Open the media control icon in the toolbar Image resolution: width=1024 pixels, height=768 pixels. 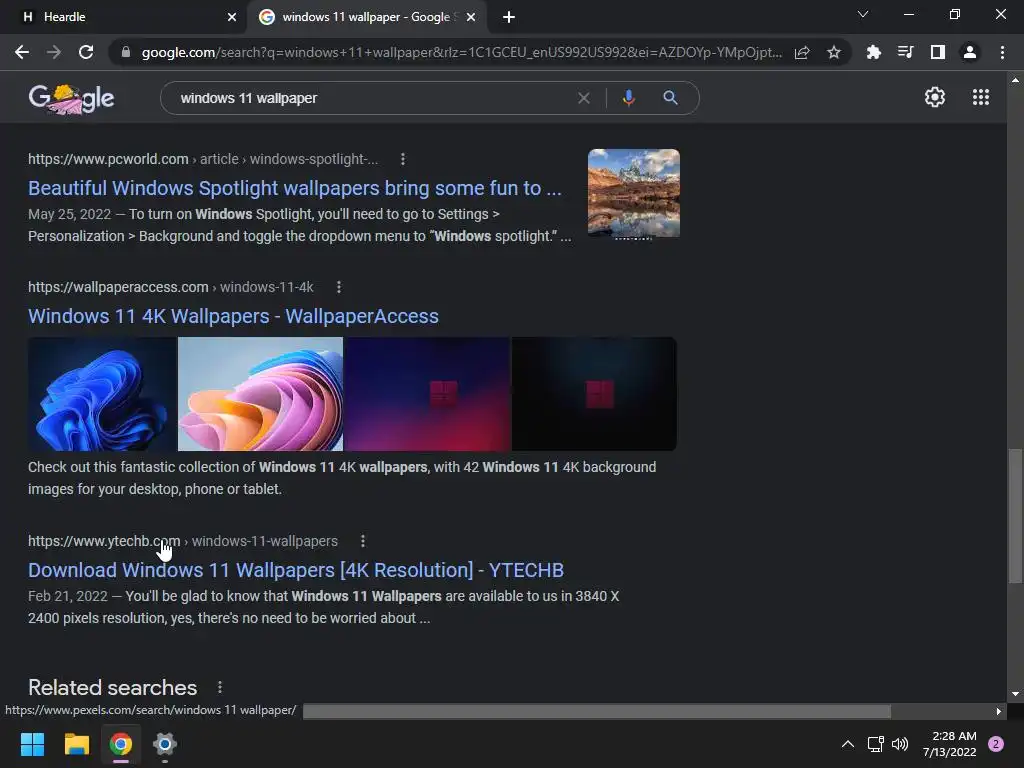[905, 52]
